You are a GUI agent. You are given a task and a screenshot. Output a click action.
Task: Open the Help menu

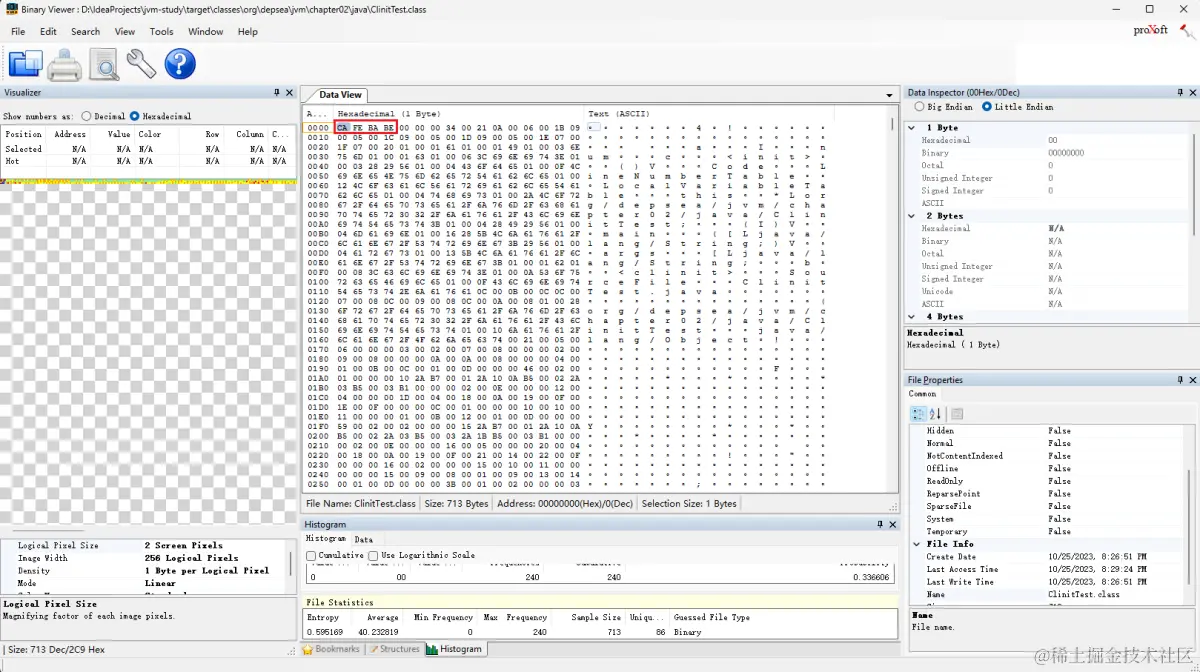(248, 32)
